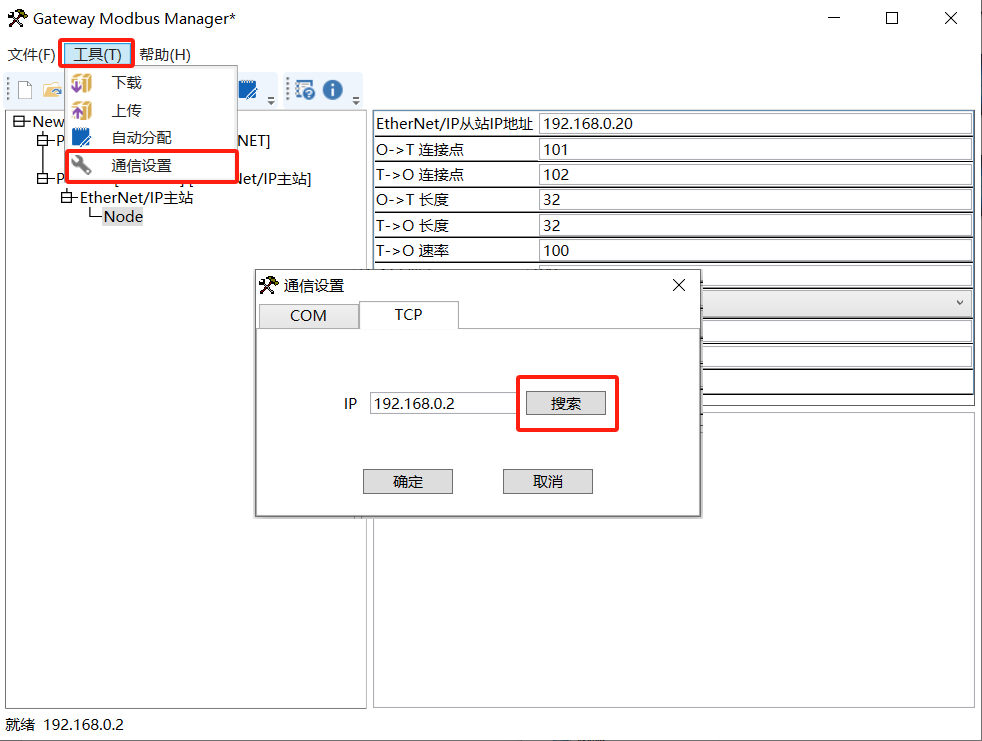Open the 工具(T) menu
The width and height of the screenshot is (982, 741).
tap(97, 54)
